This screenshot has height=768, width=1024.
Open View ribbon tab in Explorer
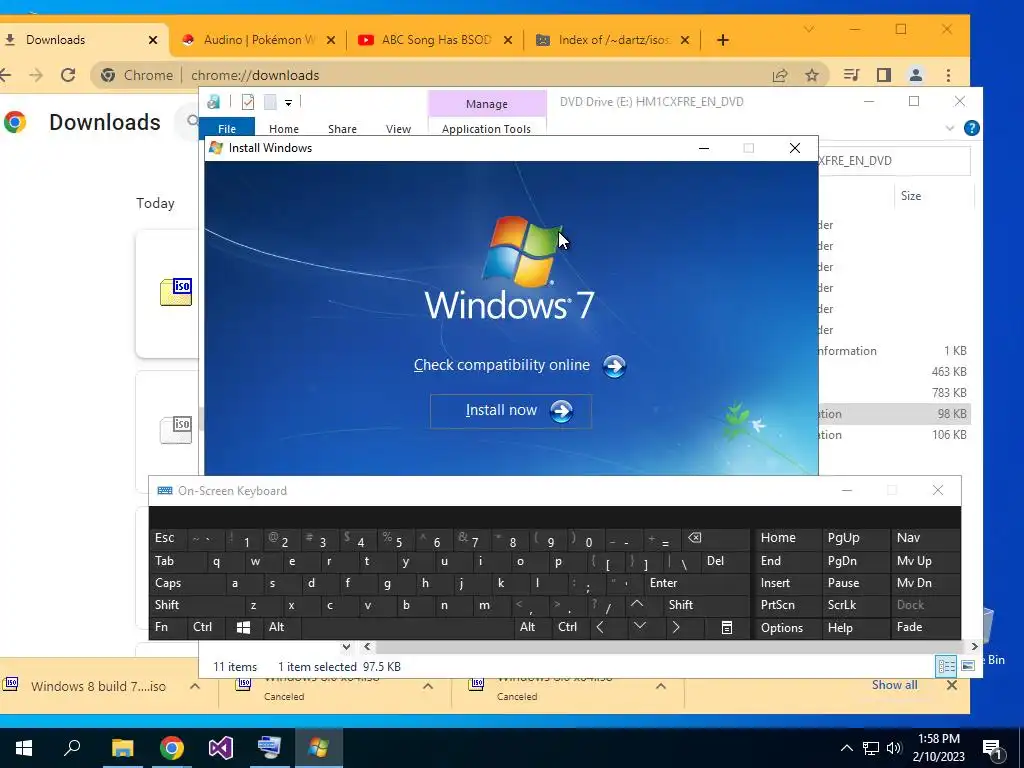(x=398, y=129)
